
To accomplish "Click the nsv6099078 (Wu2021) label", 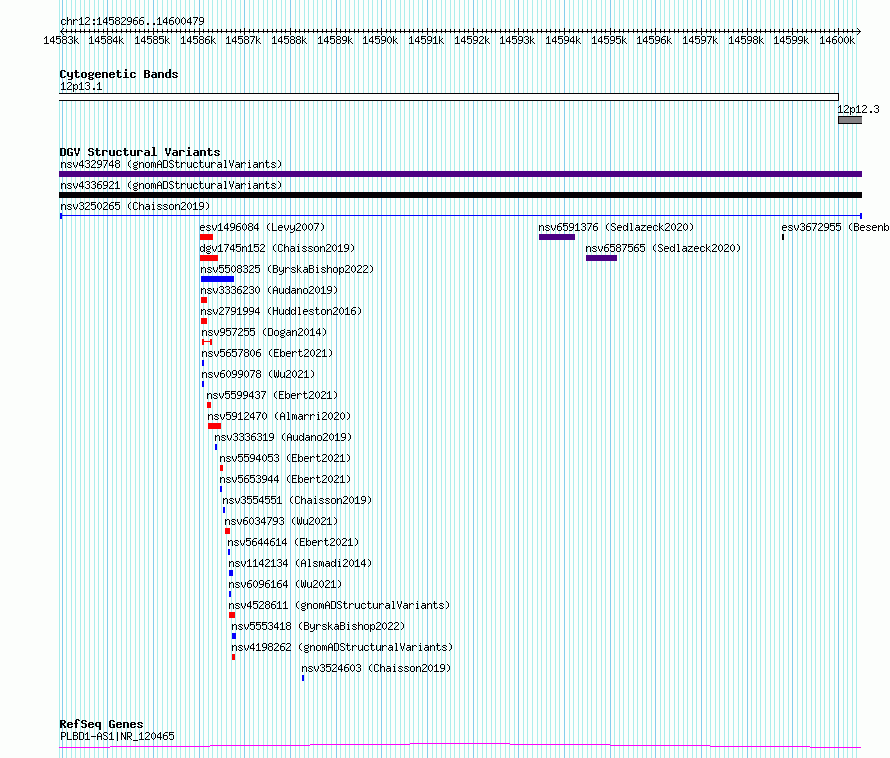I will [x=258, y=374].
